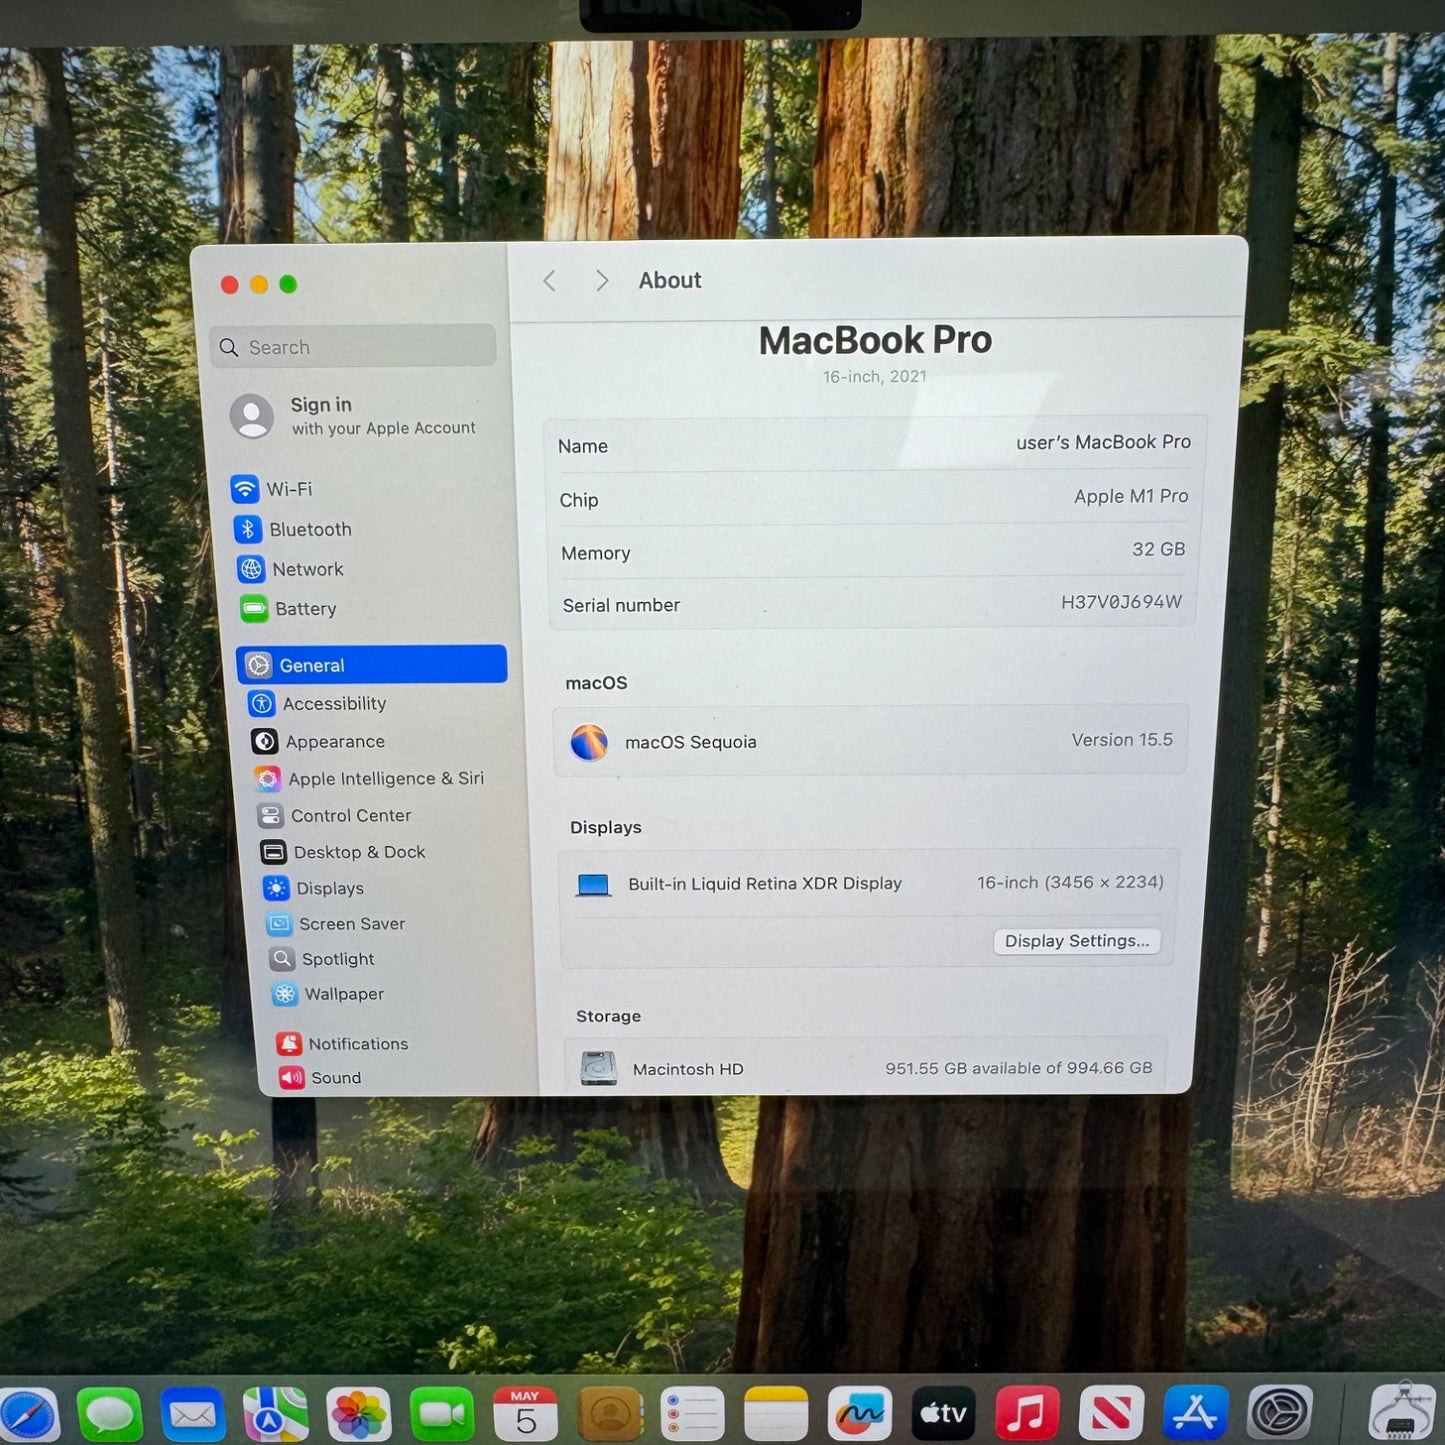Image resolution: width=1445 pixels, height=1445 pixels.
Task: Open Desktop & Dock settings
Action: 343,852
